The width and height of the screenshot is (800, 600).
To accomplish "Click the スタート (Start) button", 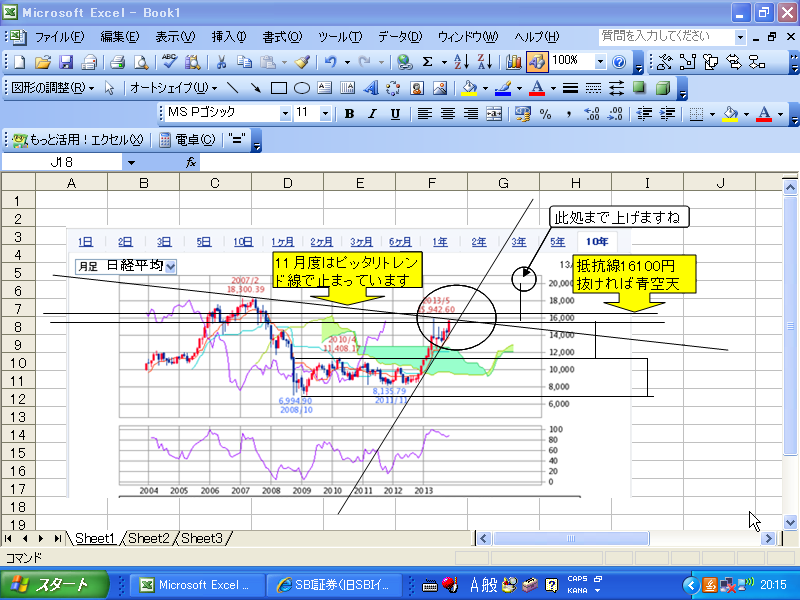I will click(50, 585).
